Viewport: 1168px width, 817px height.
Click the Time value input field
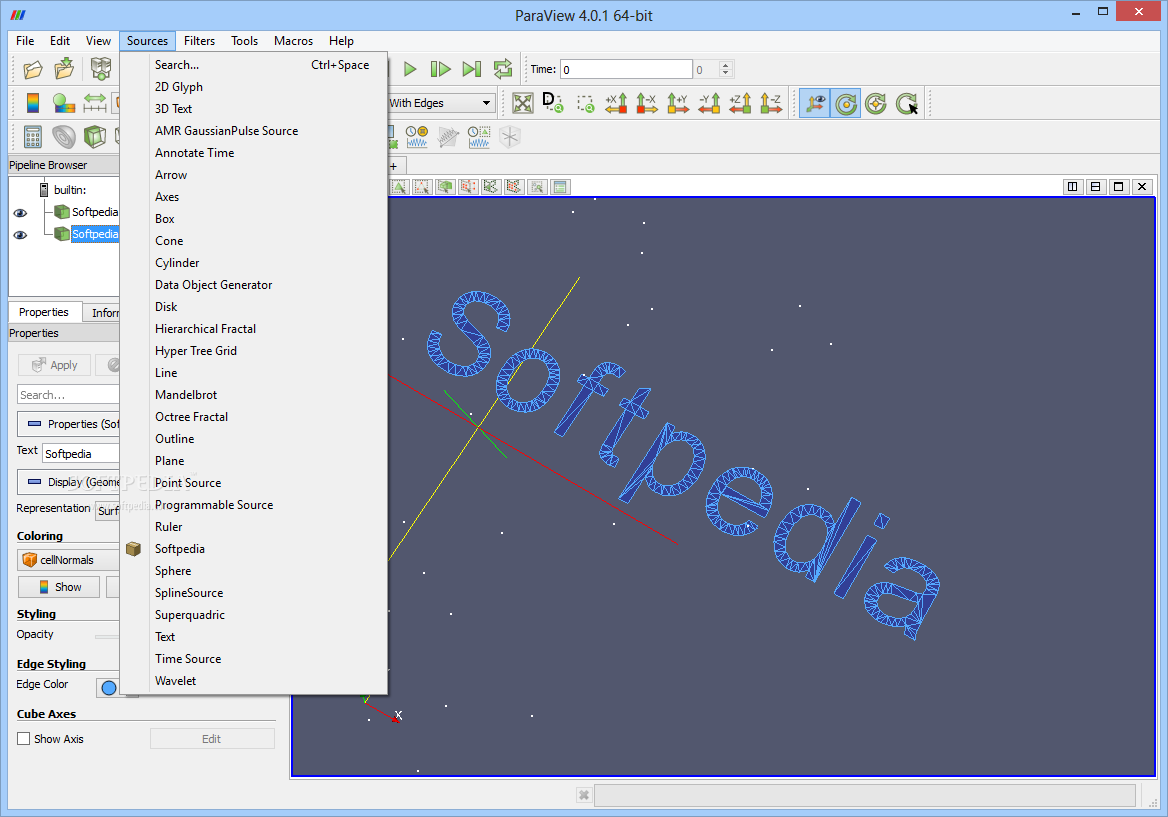[x=626, y=69]
